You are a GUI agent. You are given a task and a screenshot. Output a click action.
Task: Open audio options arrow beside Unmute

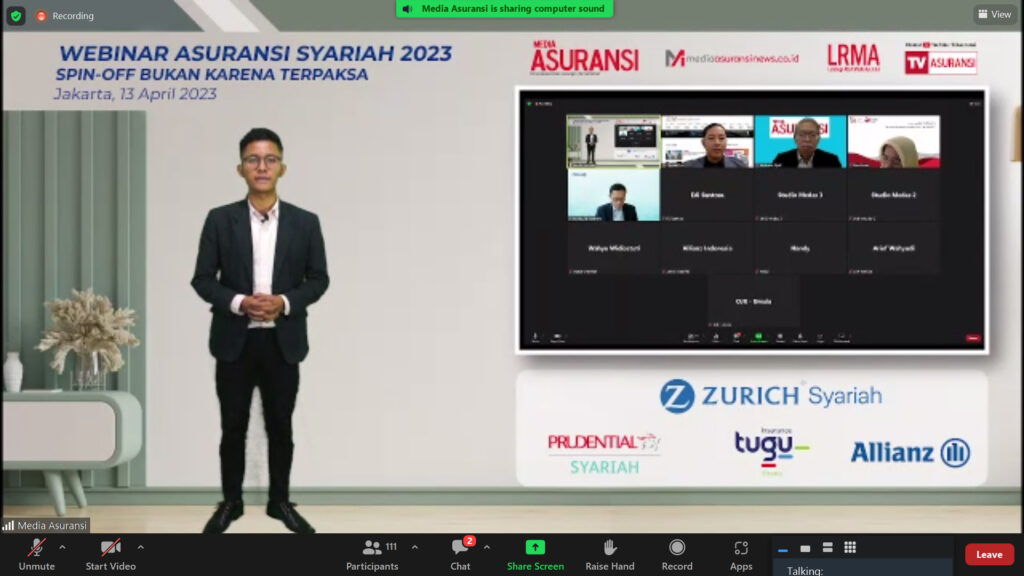point(62,547)
